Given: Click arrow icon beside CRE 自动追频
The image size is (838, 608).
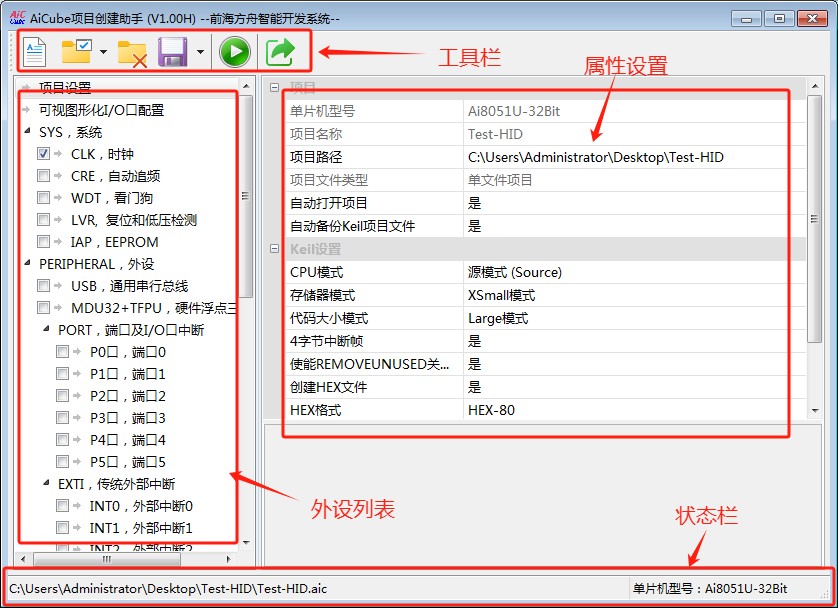Looking at the screenshot, I should point(58,176).
